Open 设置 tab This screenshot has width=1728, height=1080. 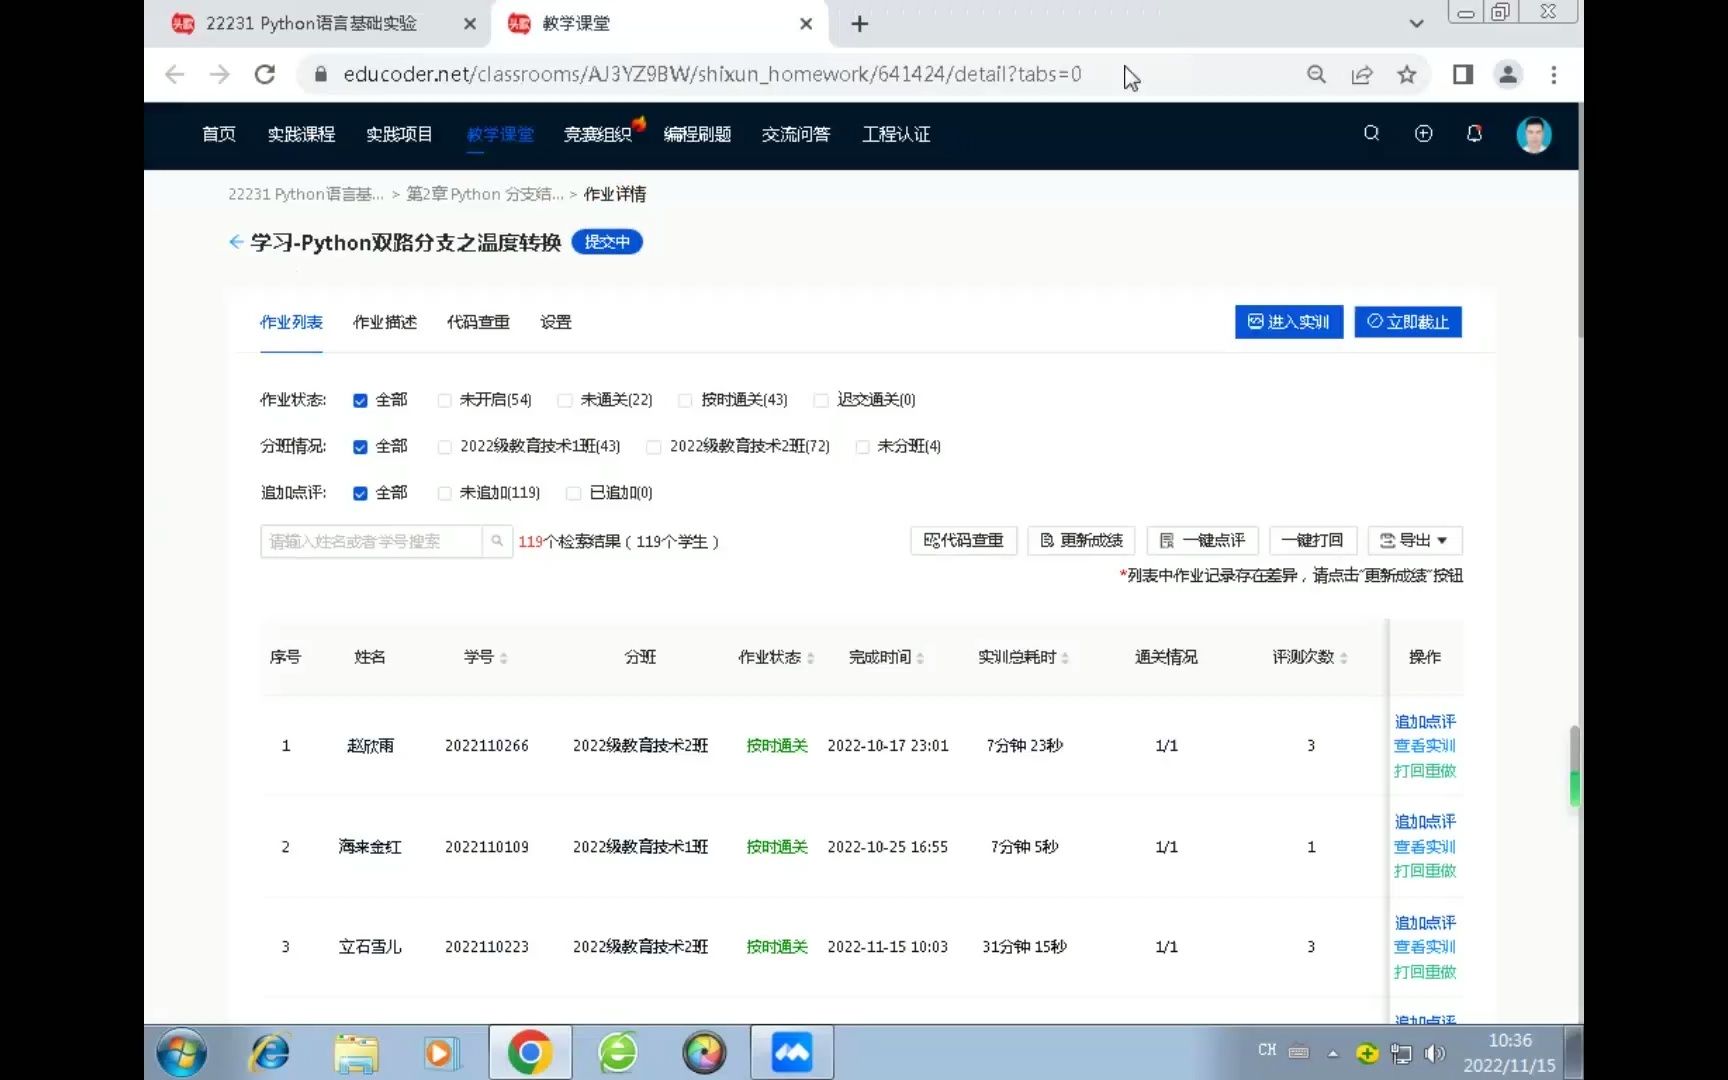coord(556,322)
